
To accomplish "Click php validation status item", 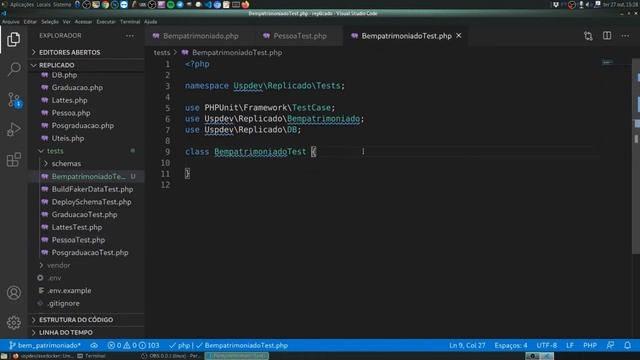I will pos(180,345).
